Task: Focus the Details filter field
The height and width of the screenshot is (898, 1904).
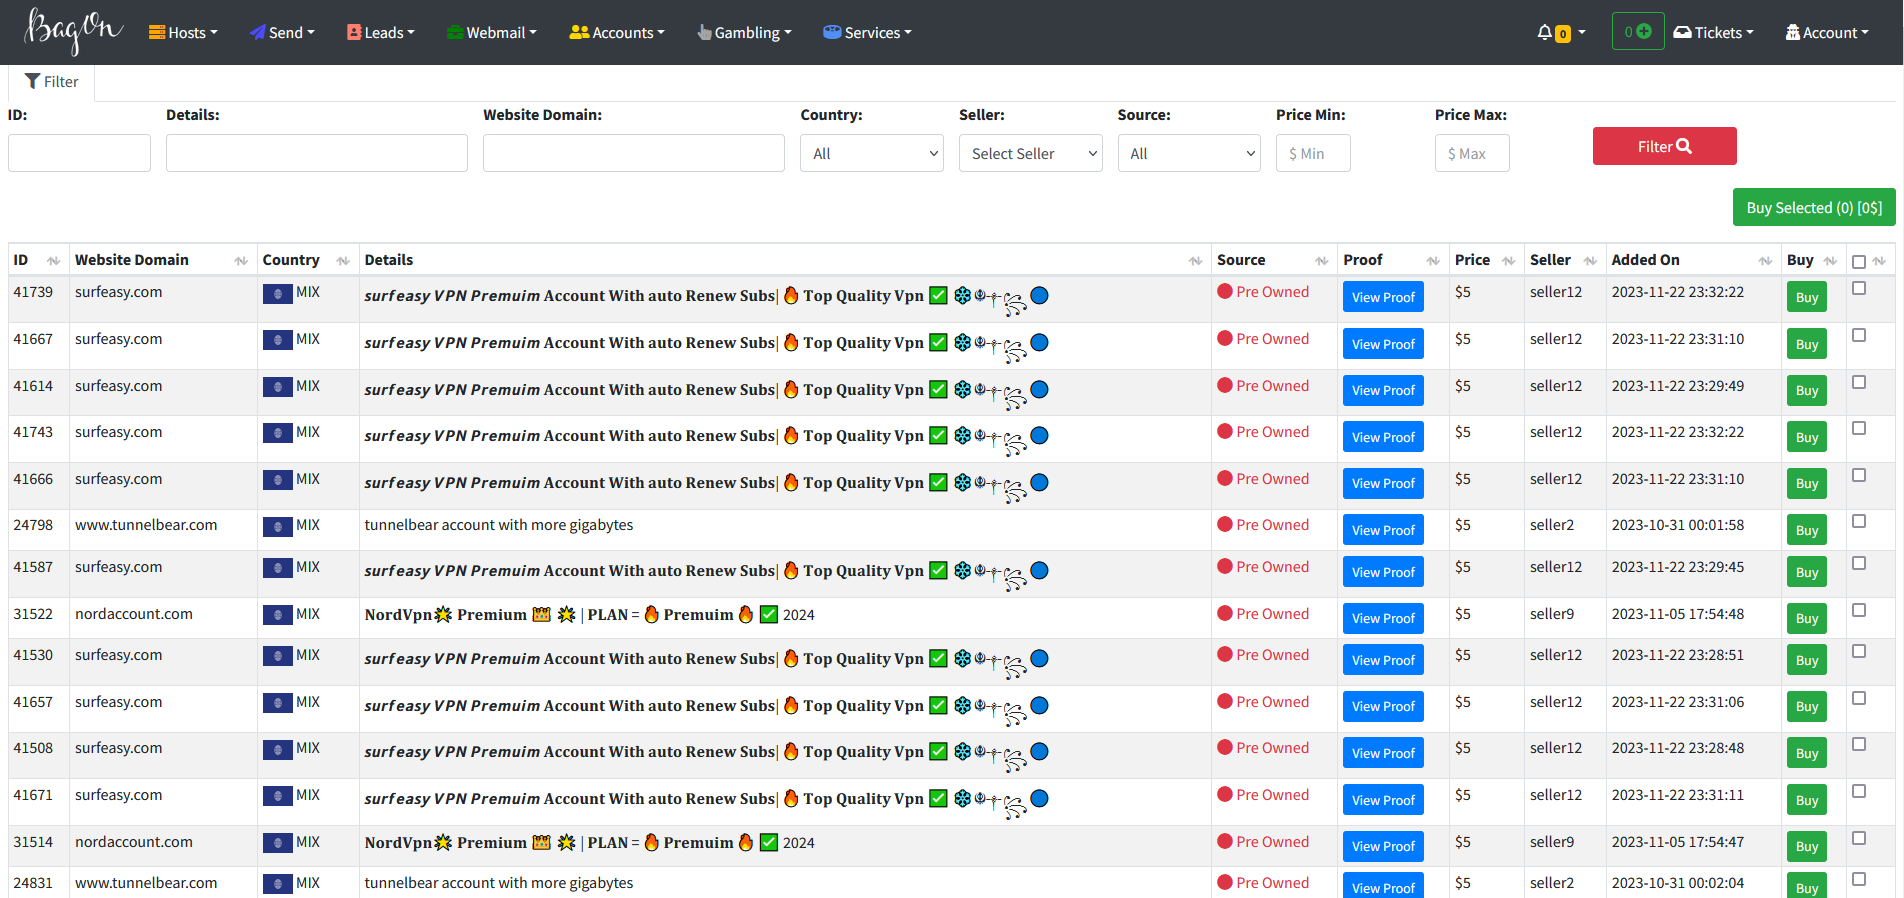Action: coord(317,153)
